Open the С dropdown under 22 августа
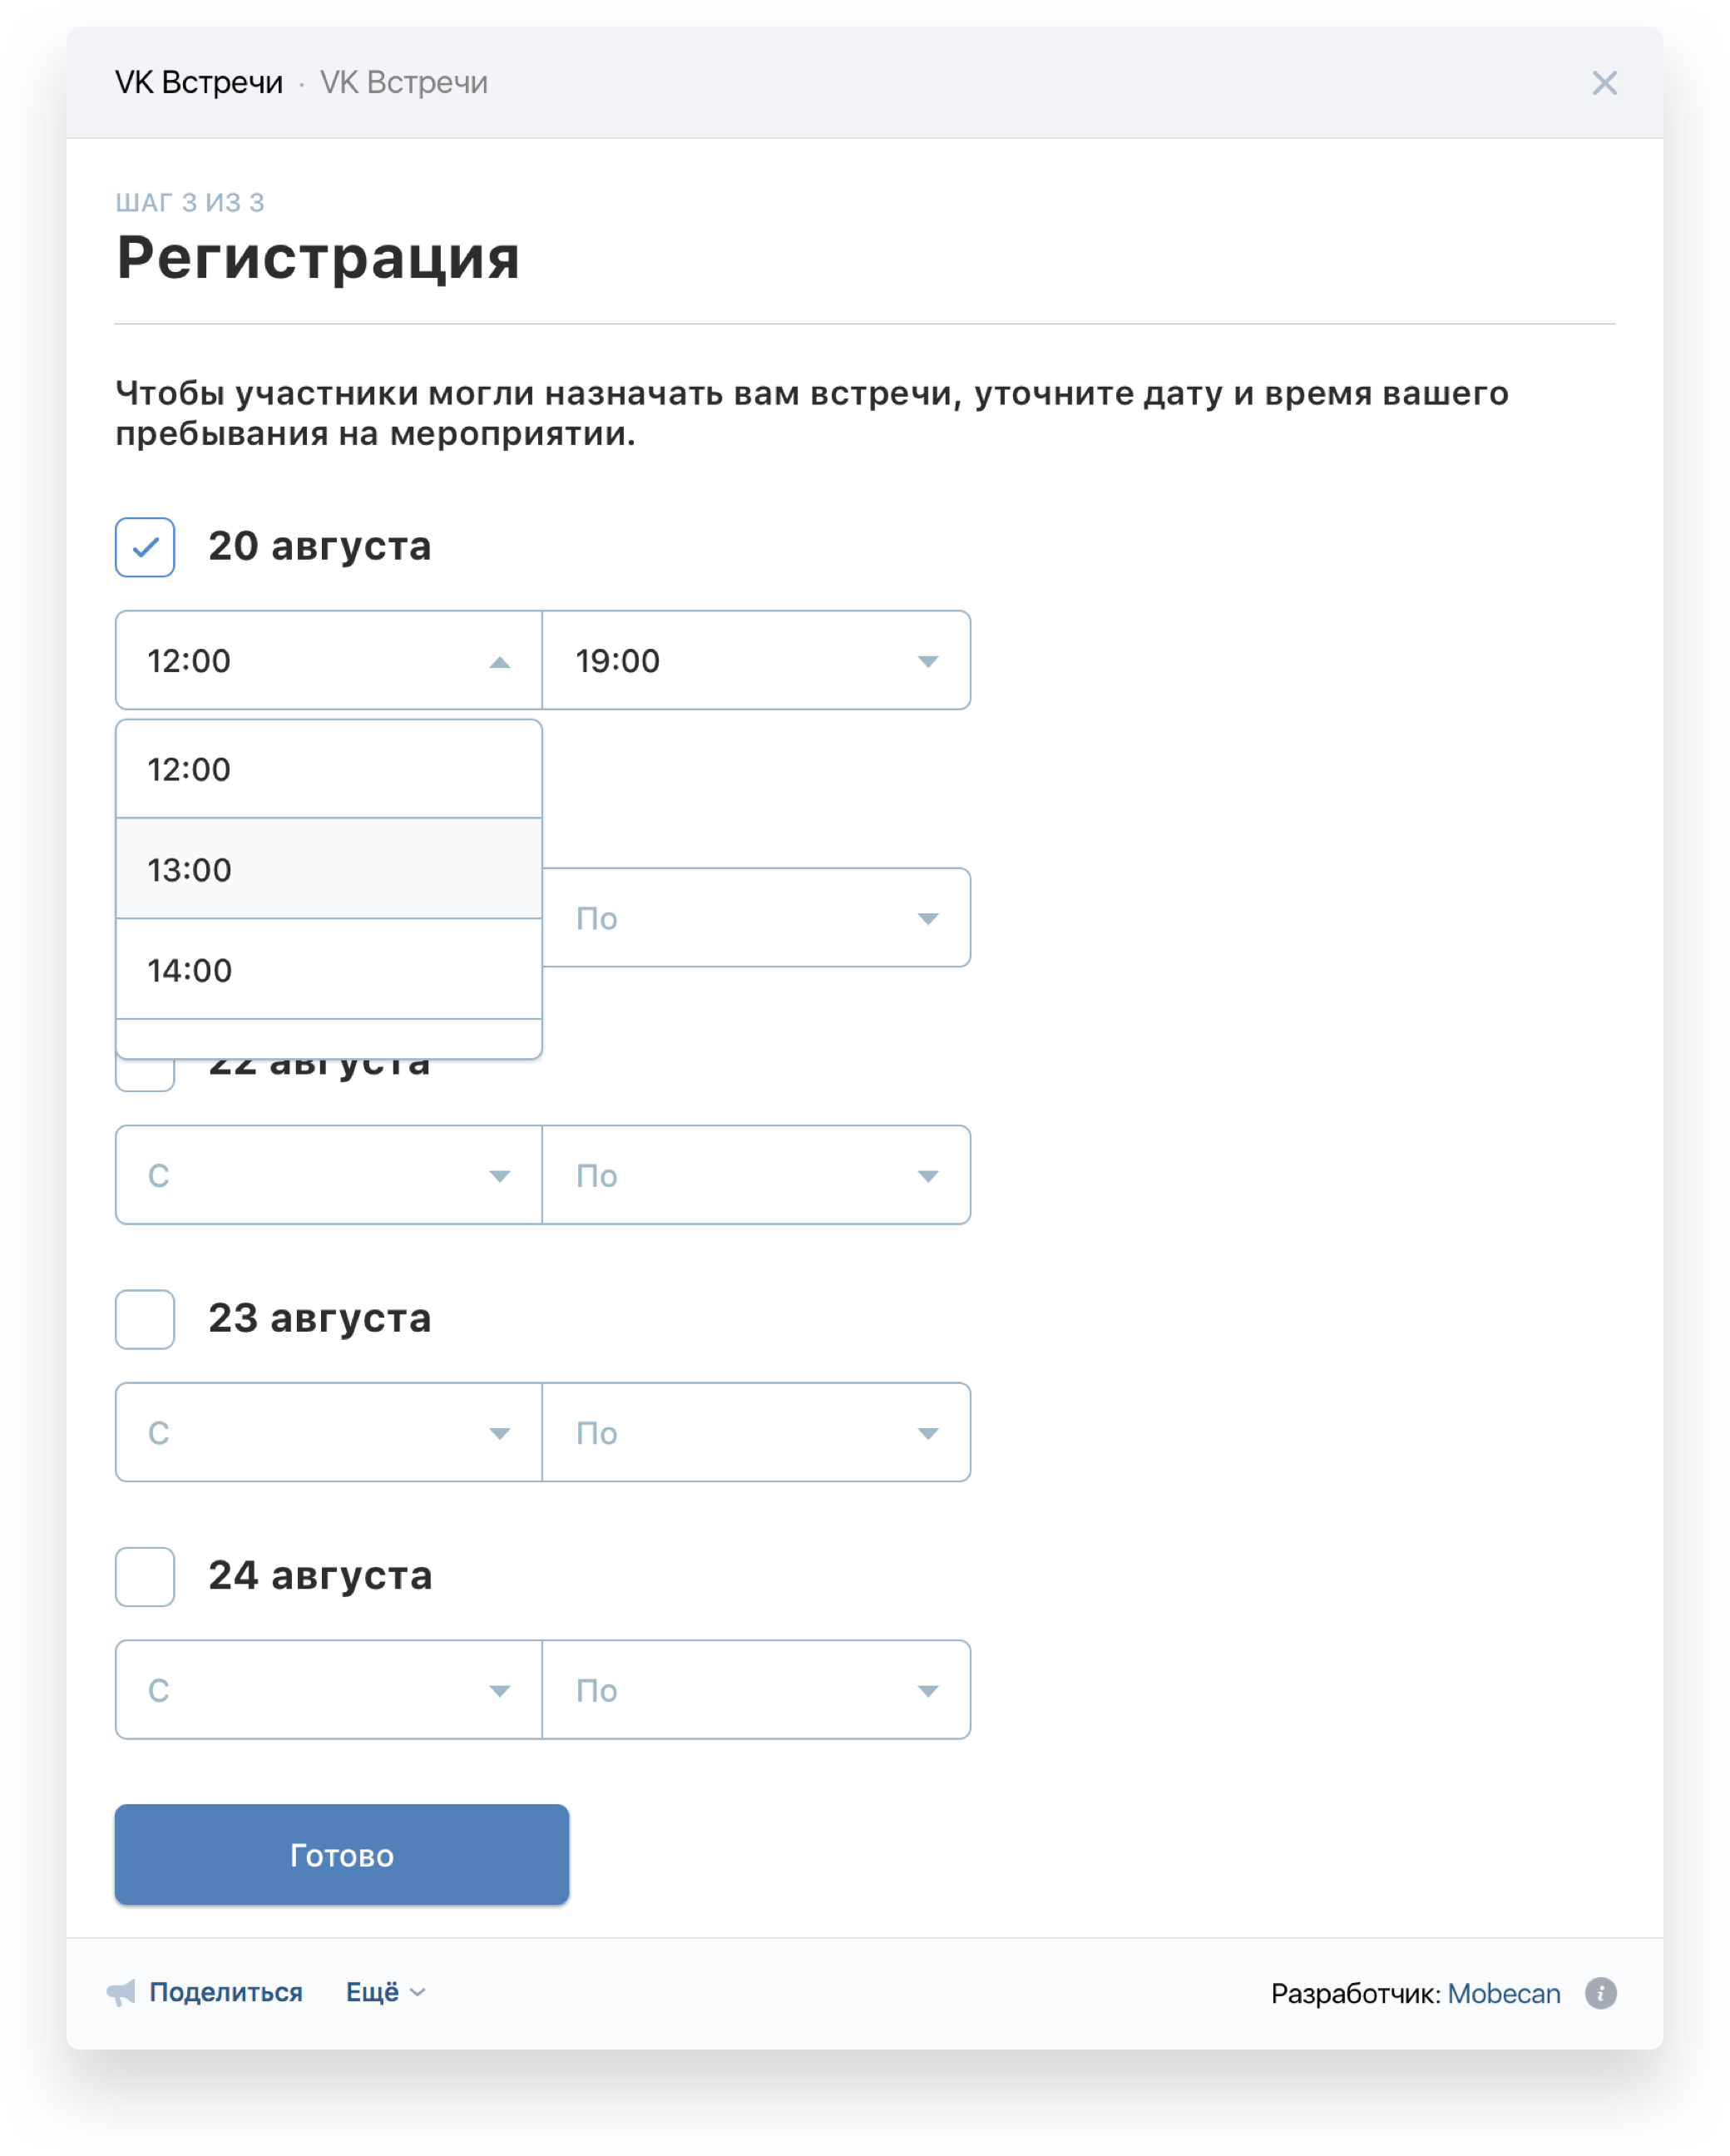This screenshot has width=1730, height=2156. click(x=329, y=1175)
